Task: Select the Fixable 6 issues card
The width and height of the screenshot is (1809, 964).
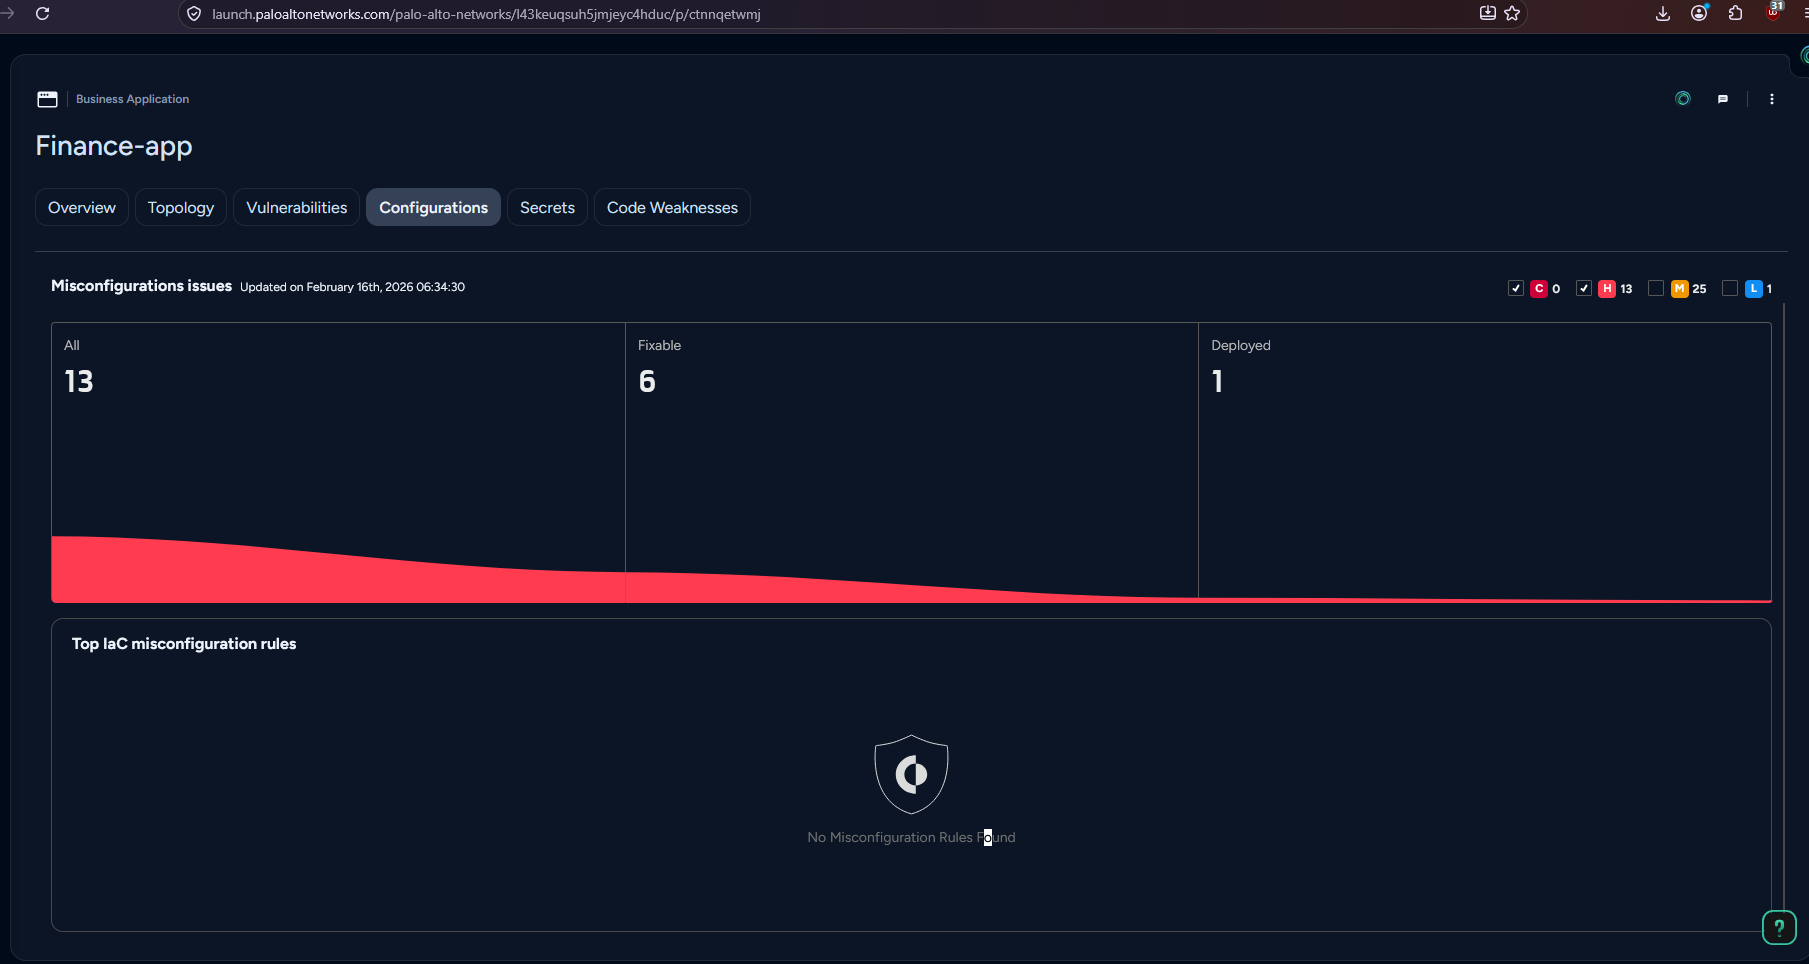Action: coord(912,462)
